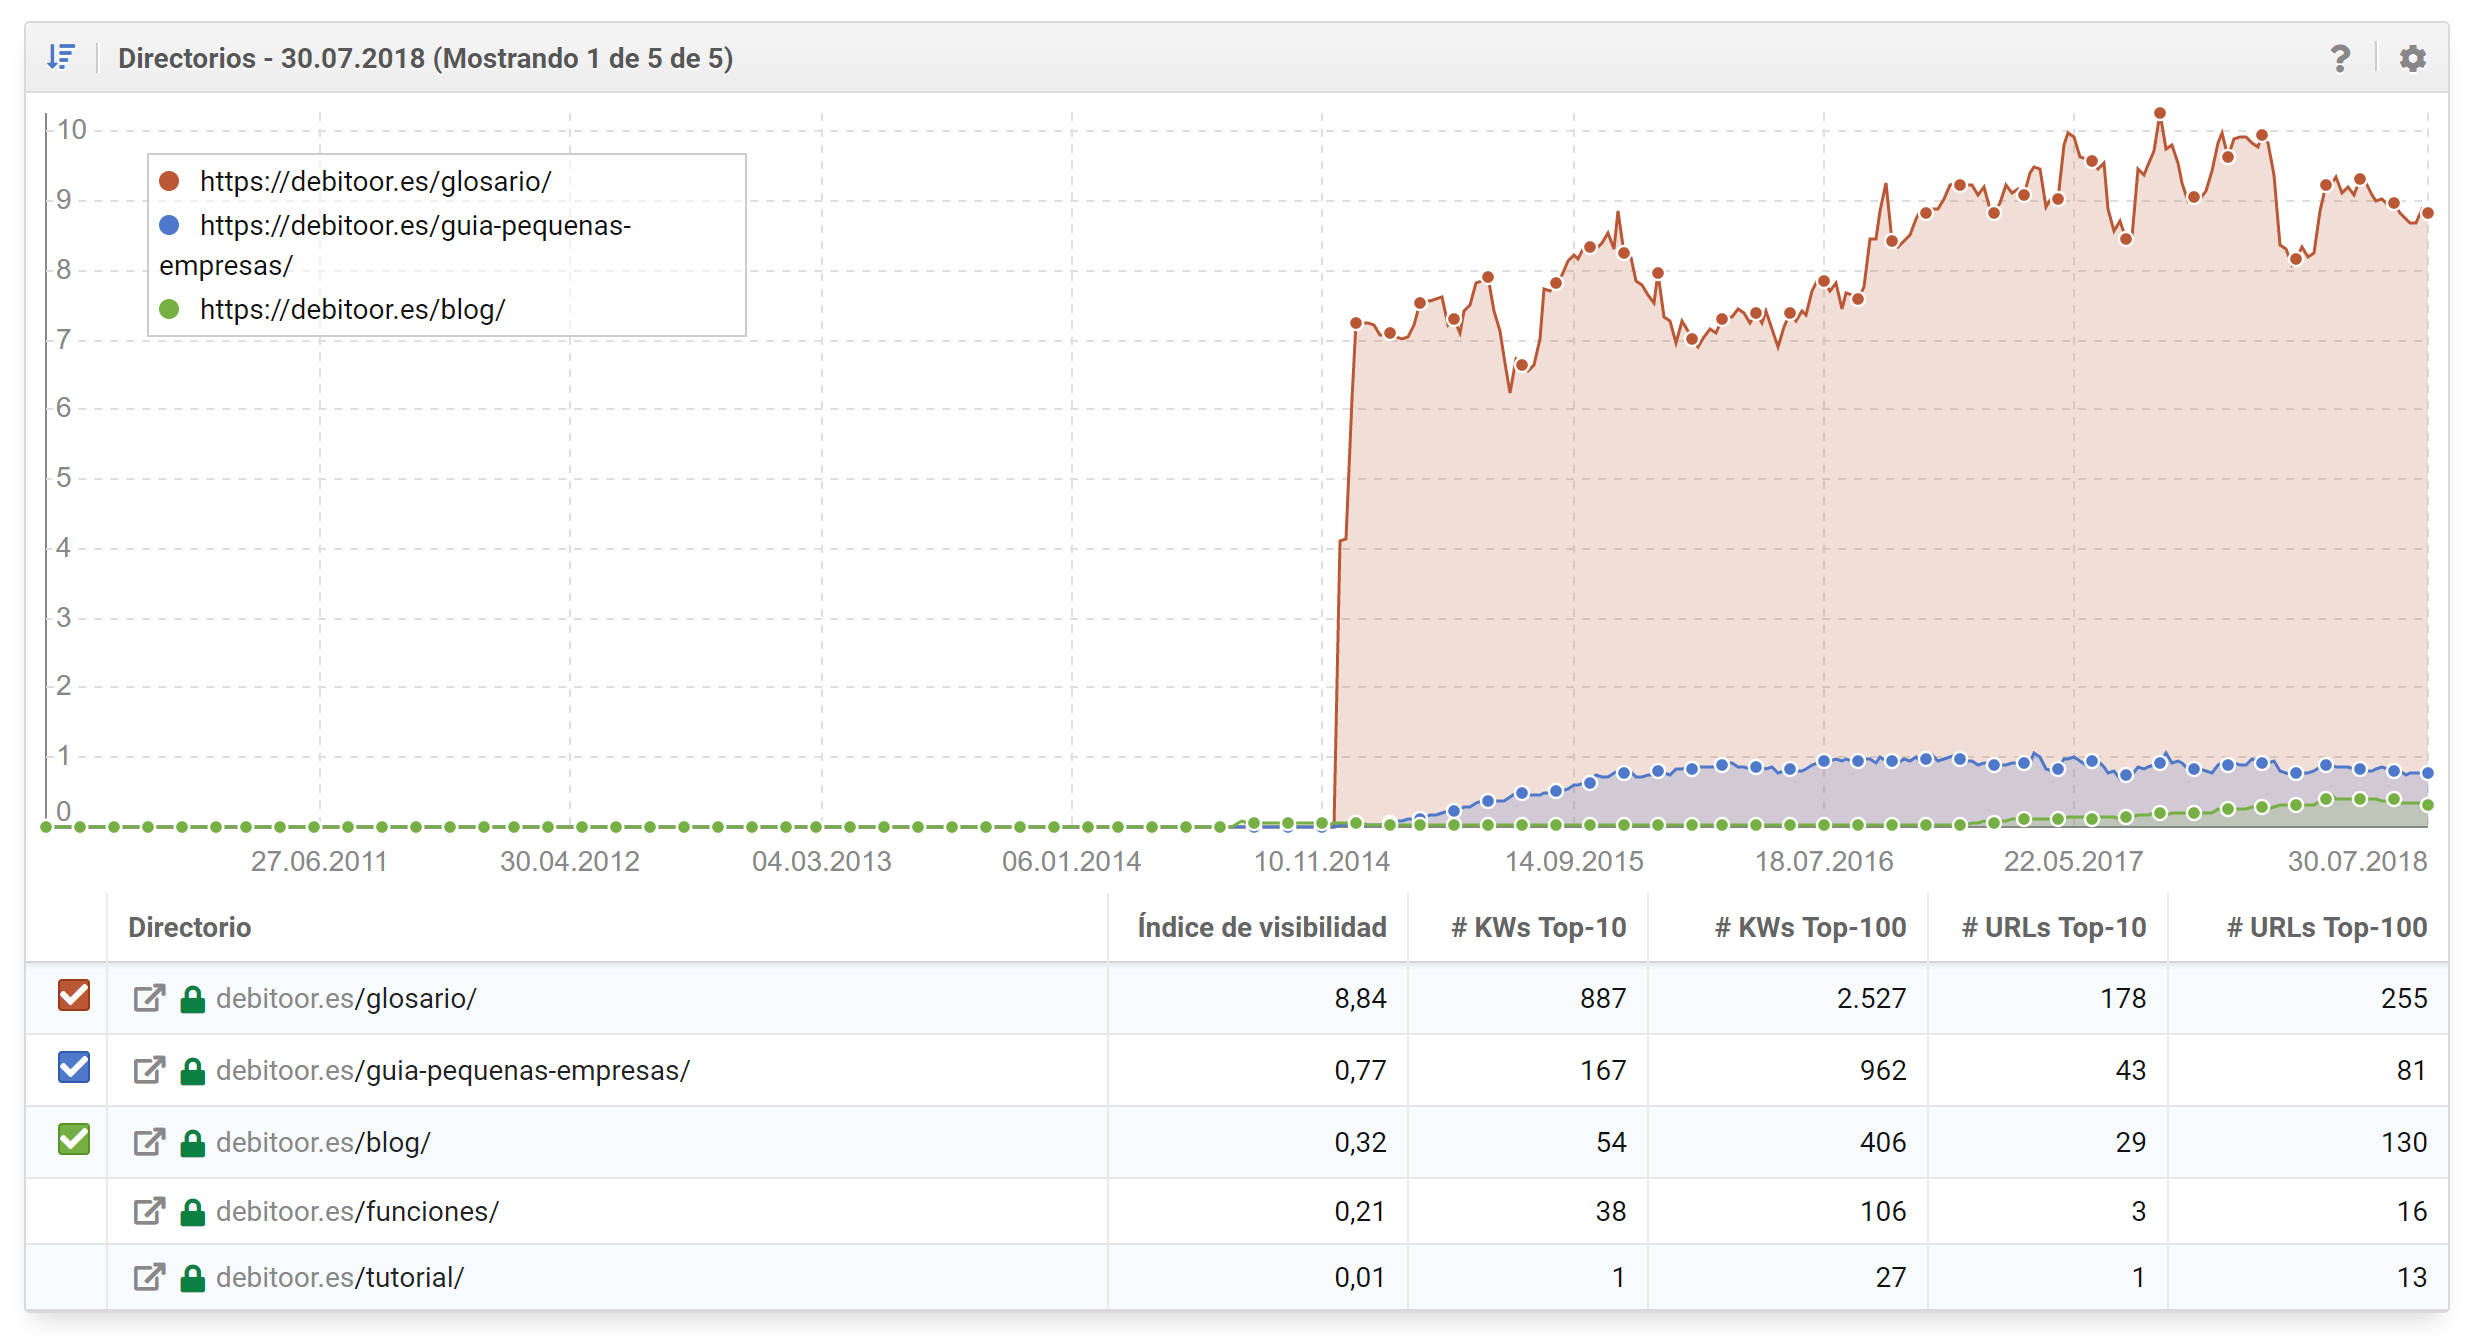The image size is (2481, 1340).
Task: Click the Directorio column header
Action: [x=190, y=927]
